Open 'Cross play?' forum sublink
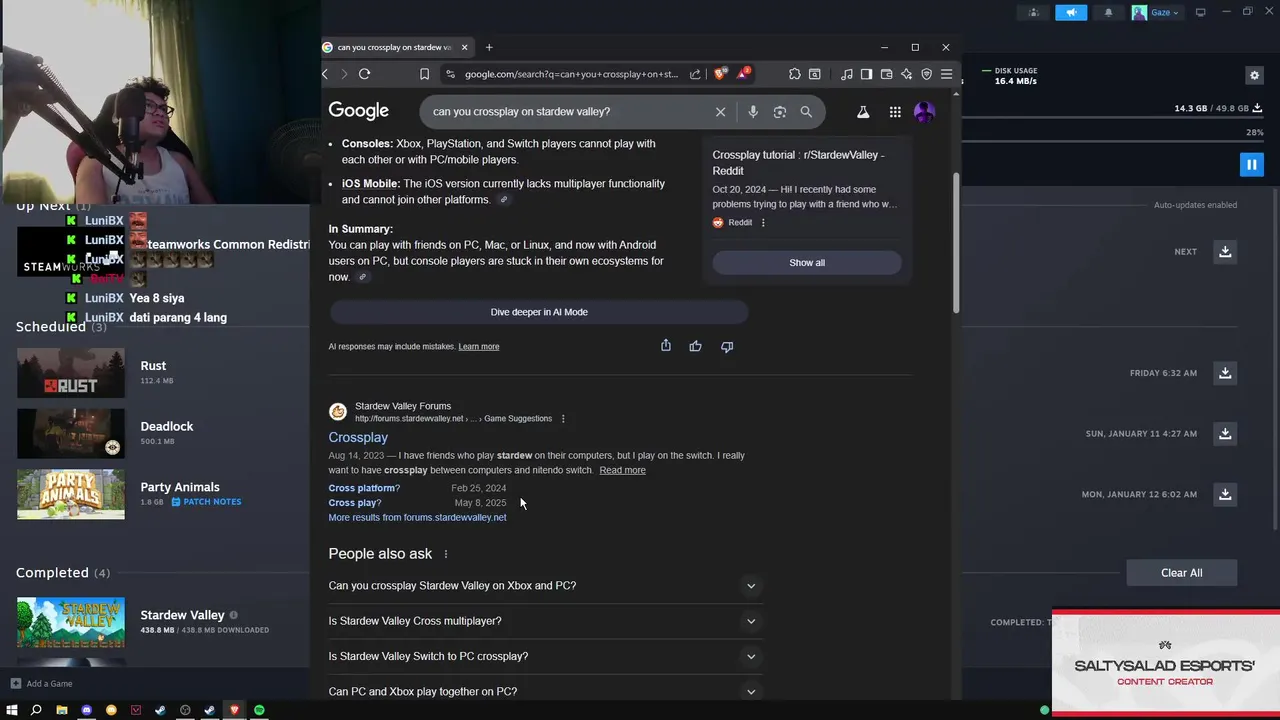 coord(354,503)
